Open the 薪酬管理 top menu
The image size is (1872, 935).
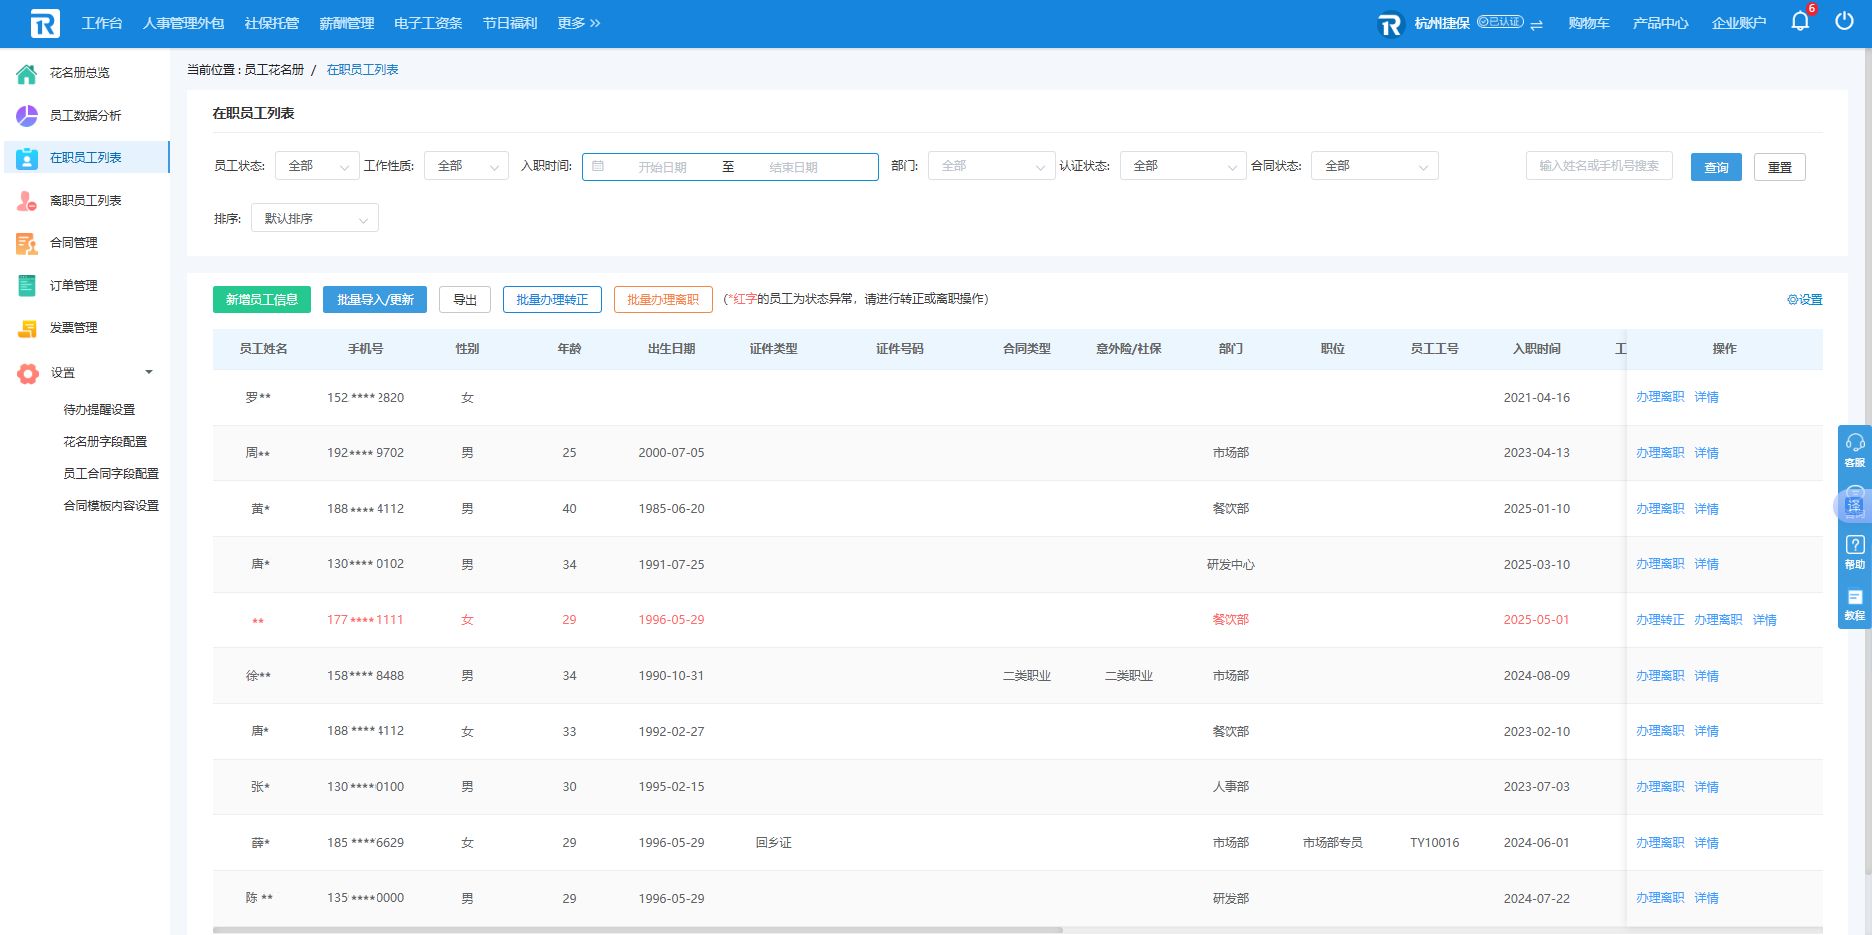point(346,23)
